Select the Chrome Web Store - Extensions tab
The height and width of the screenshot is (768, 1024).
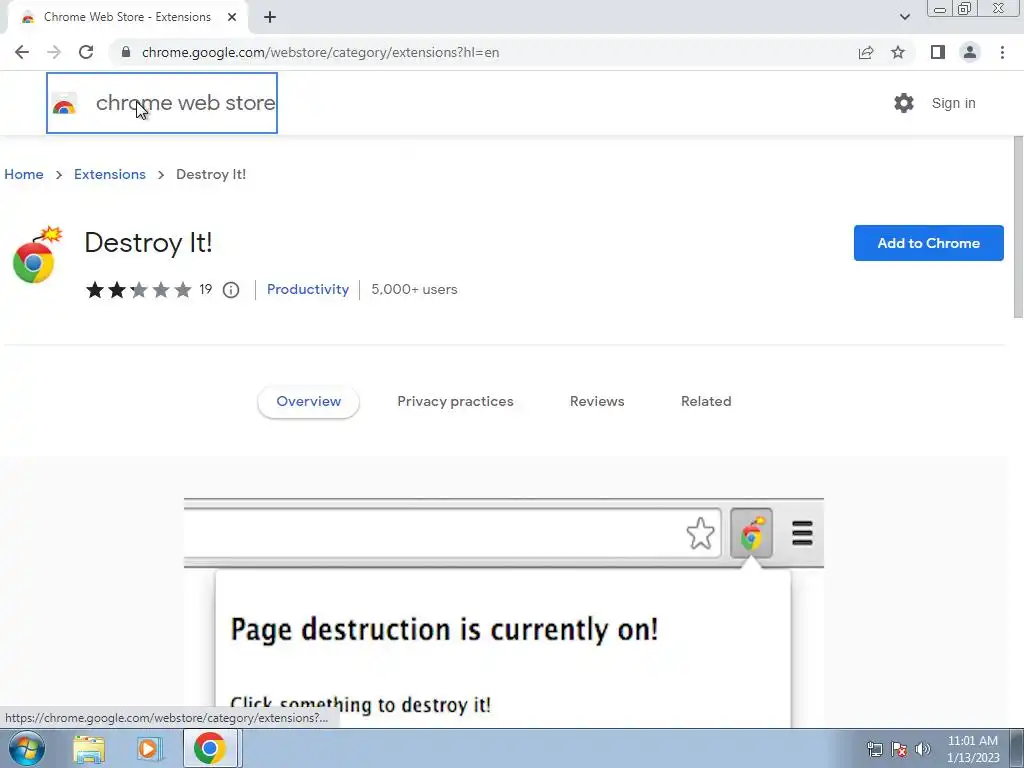pyautogui.click(x=127, y=18)
